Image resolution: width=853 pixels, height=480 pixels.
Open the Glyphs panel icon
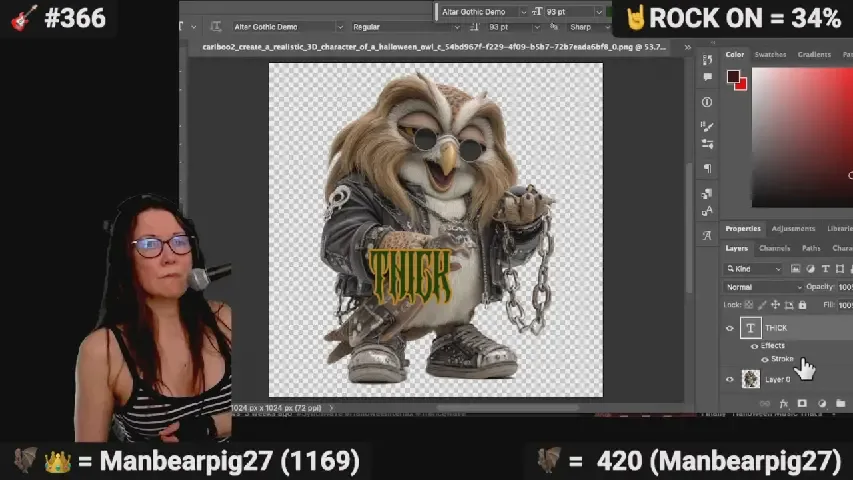(x=707, y=235)
